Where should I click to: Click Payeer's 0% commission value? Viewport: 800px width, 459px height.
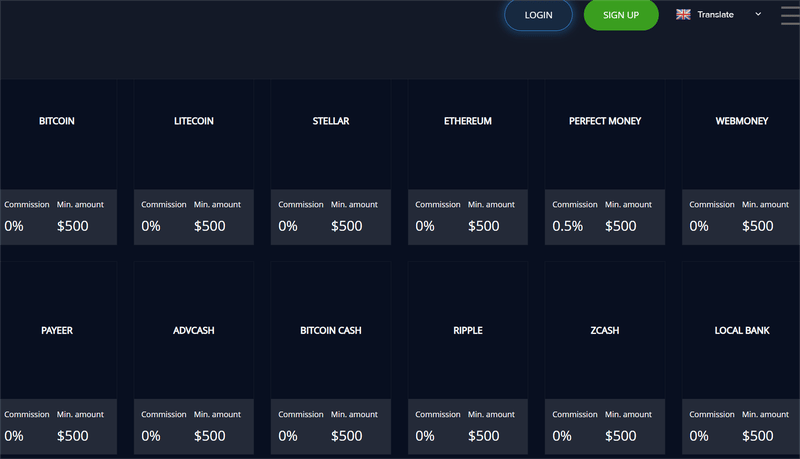click(x=14, y=436)
